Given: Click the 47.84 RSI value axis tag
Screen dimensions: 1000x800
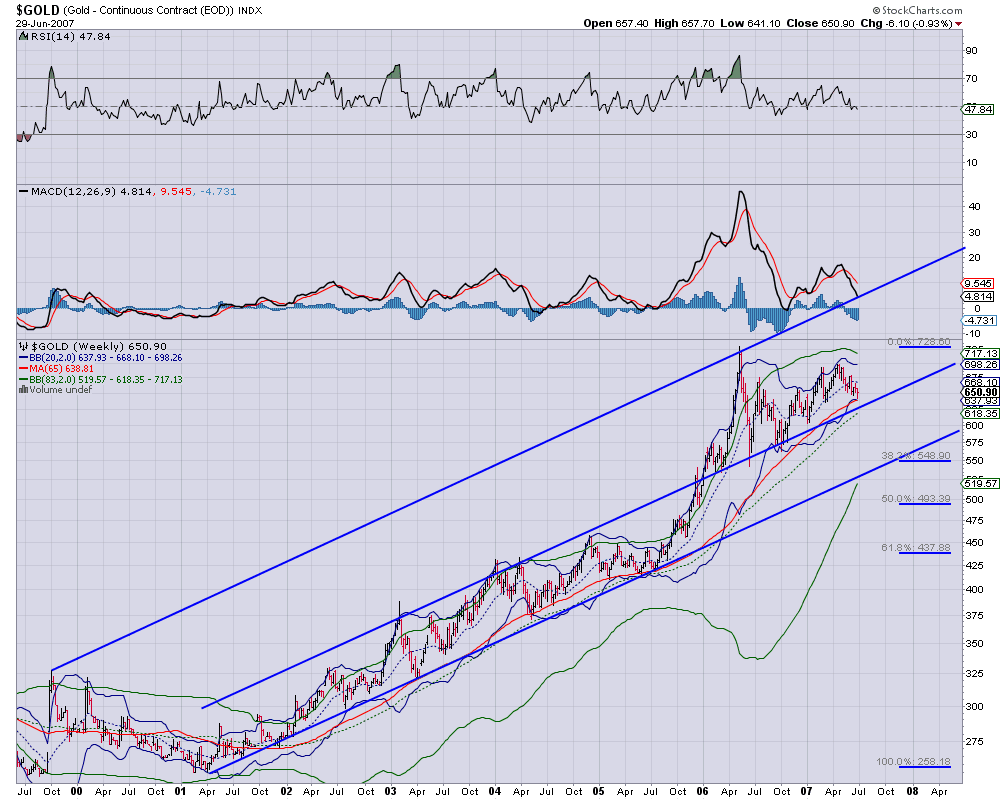Looking at the screenshot, I should [977, 109].
